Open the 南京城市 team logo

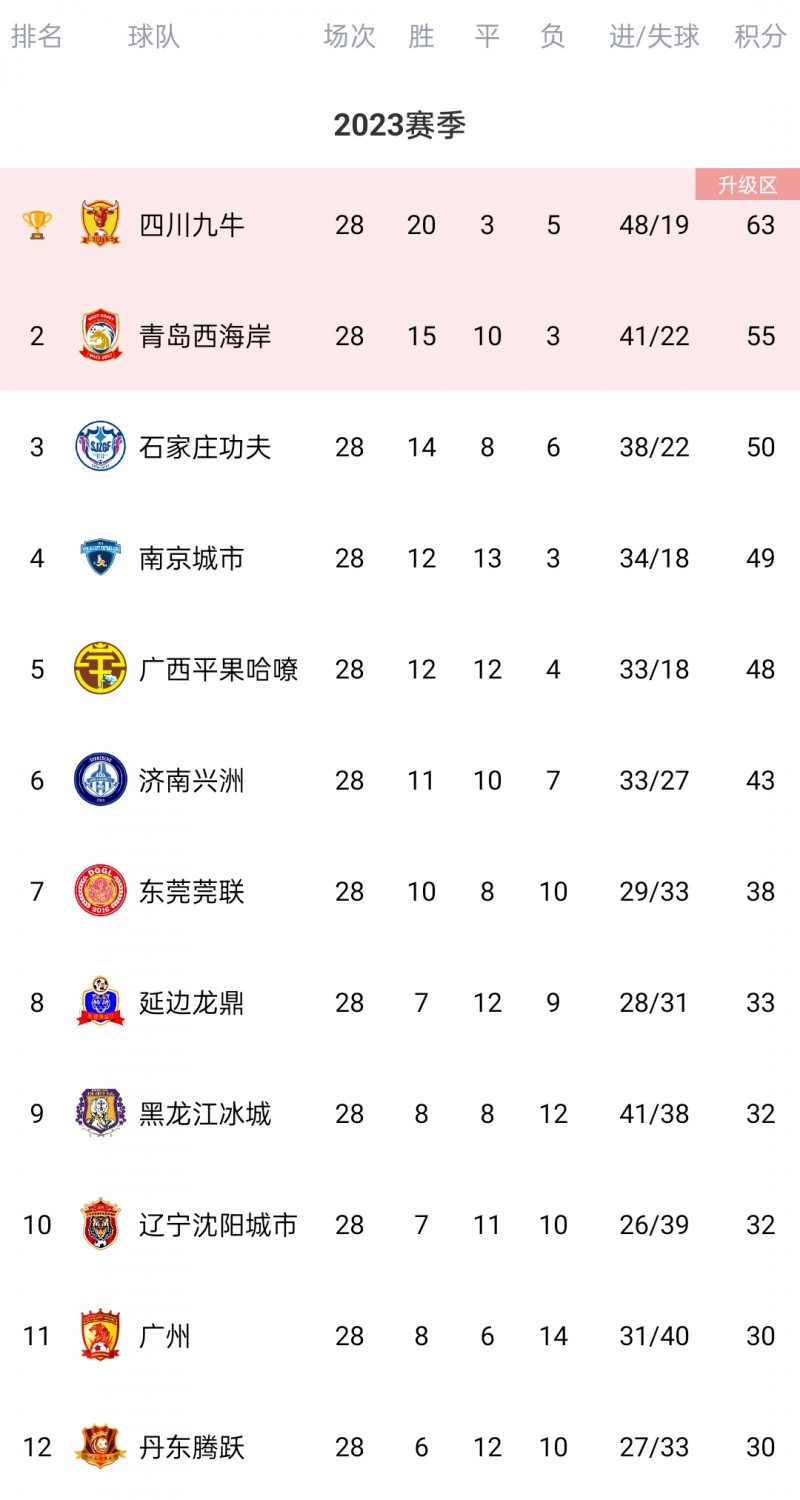(101, 558)
